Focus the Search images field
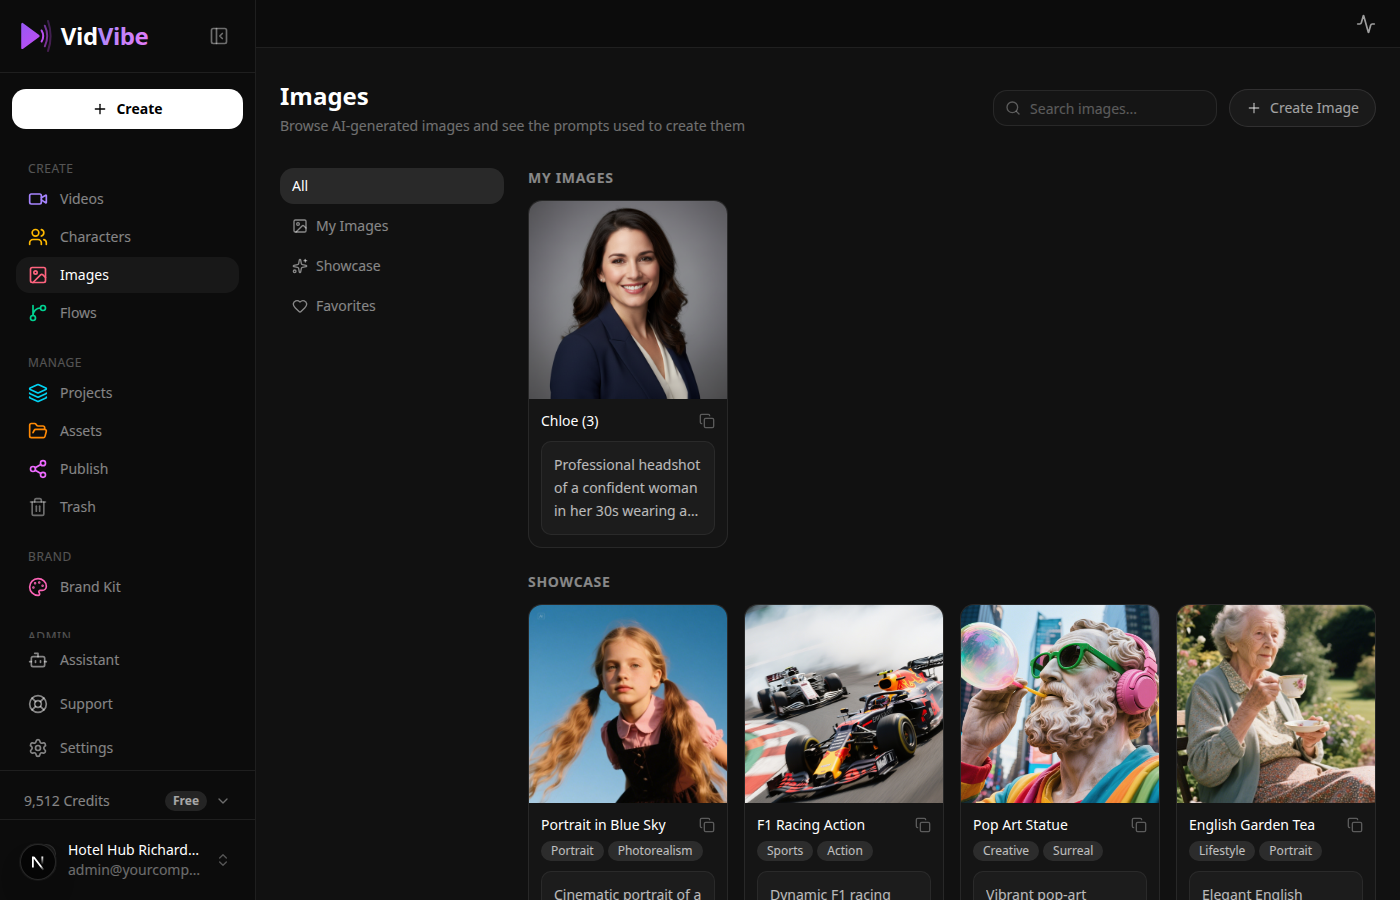The width and height of the screenshot is (1400, 900). [x=1104, y=108]
